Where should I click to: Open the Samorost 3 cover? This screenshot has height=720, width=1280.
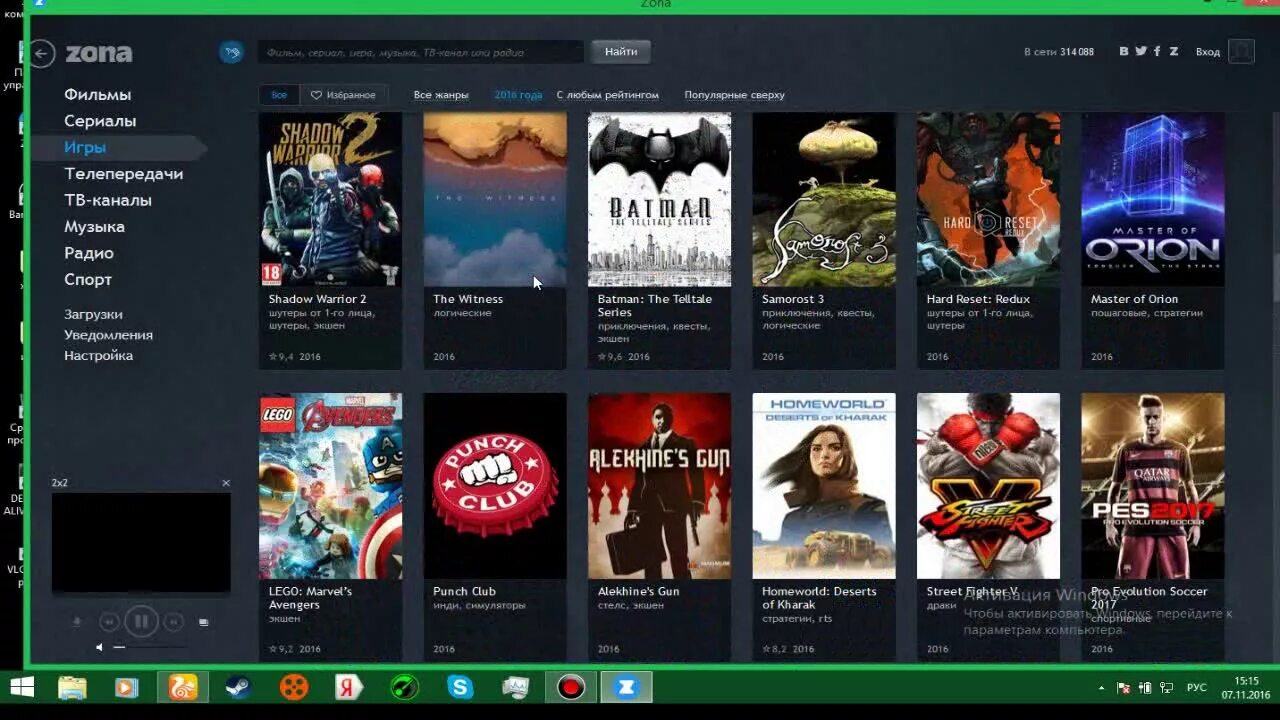(x=824, y=199)
